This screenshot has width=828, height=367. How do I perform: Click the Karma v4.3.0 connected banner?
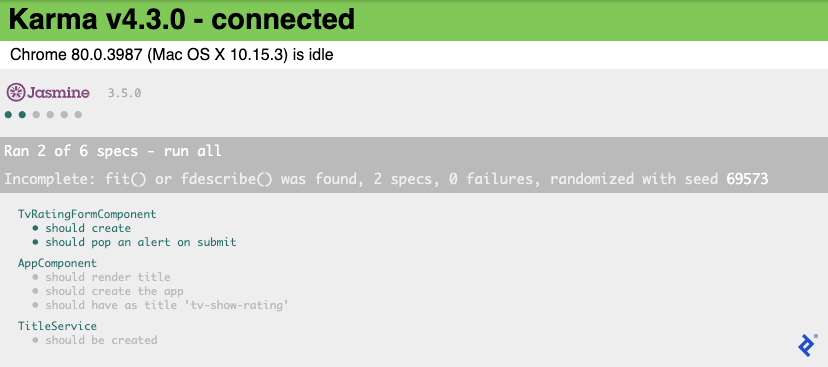click(x=414, y=20)
